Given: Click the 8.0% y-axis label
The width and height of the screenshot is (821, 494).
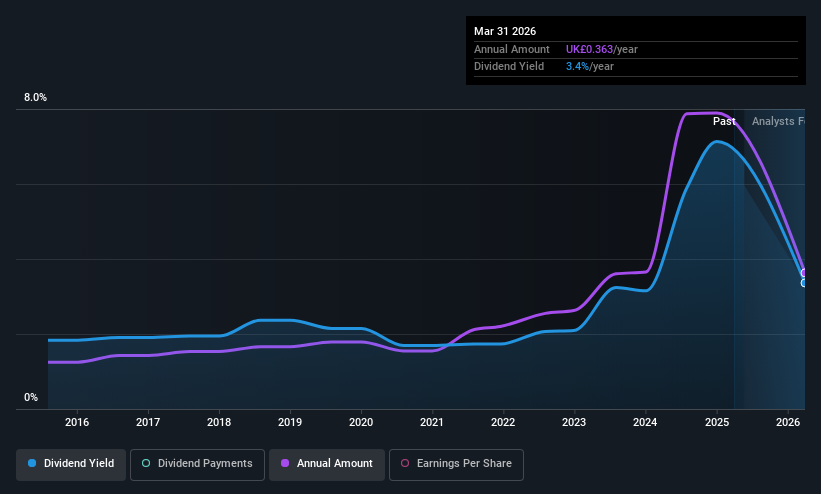Looking at the screenshot, I should coord(35,97).
